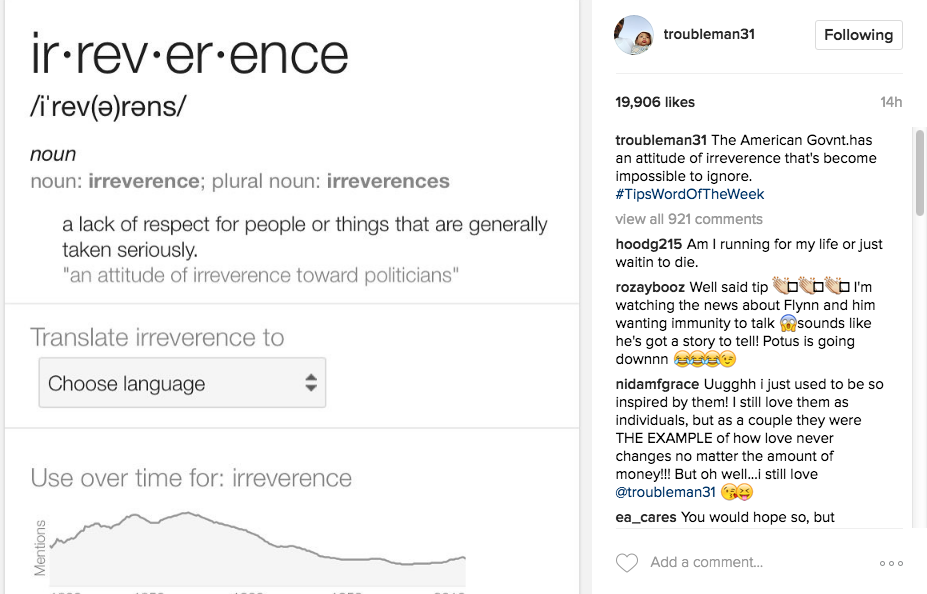The height and width of the screenshot is (594, 927).
Task: Toggle the Following button
Action: click(x=858, y=35)
